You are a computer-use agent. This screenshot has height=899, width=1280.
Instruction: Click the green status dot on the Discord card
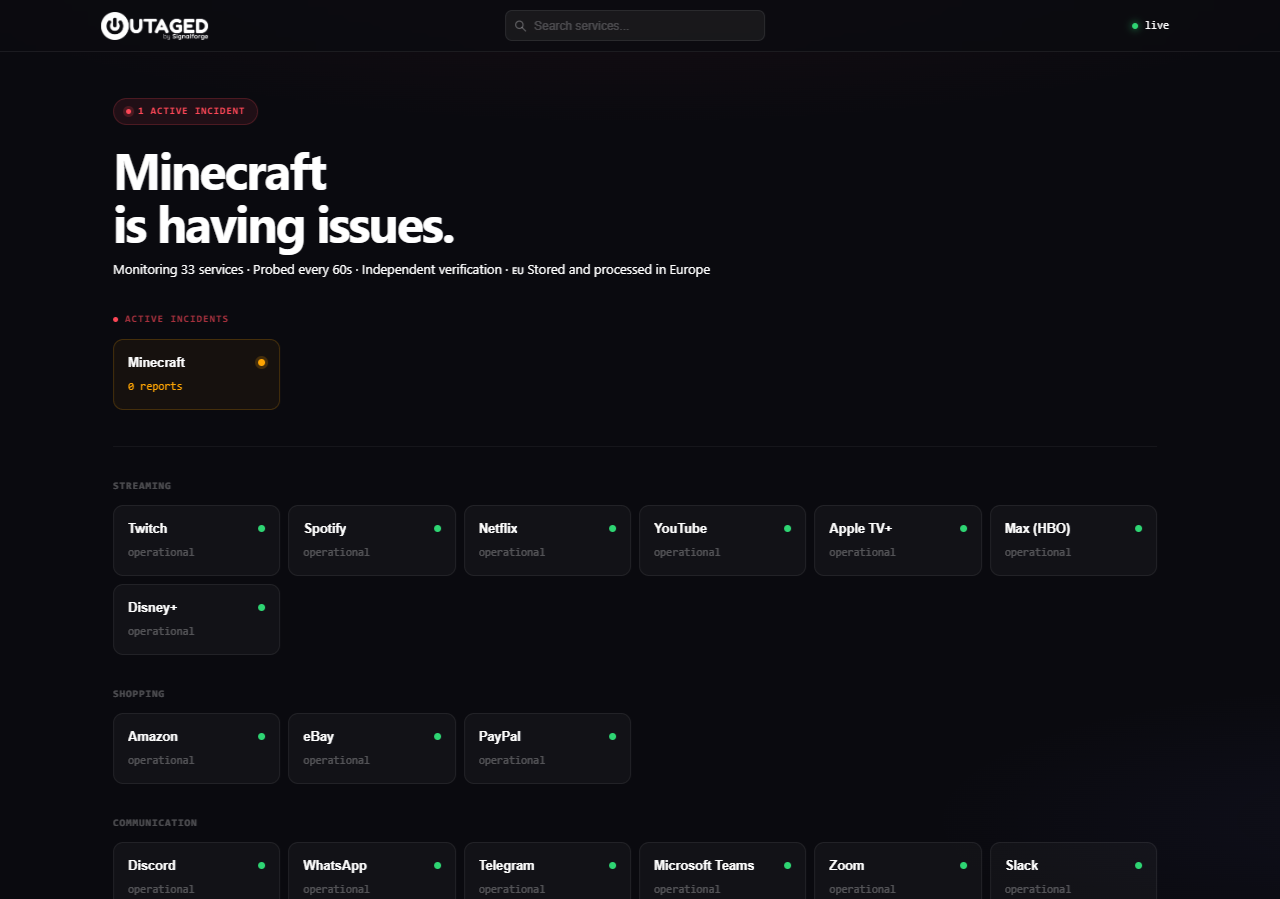coord(261,865)
